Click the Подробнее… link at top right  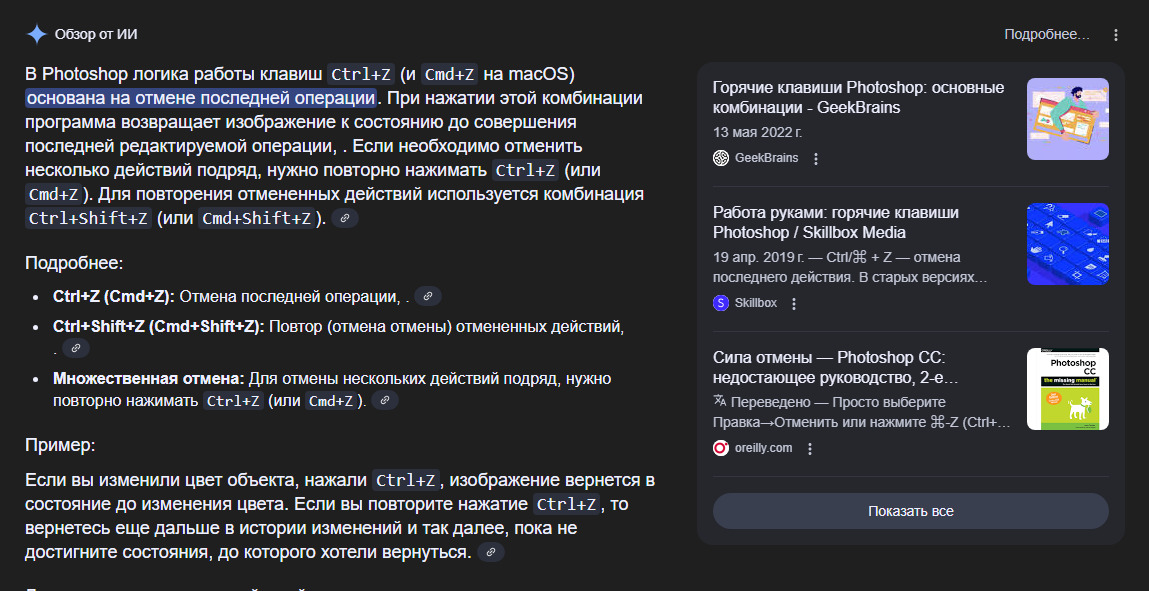coord(1047,34)
